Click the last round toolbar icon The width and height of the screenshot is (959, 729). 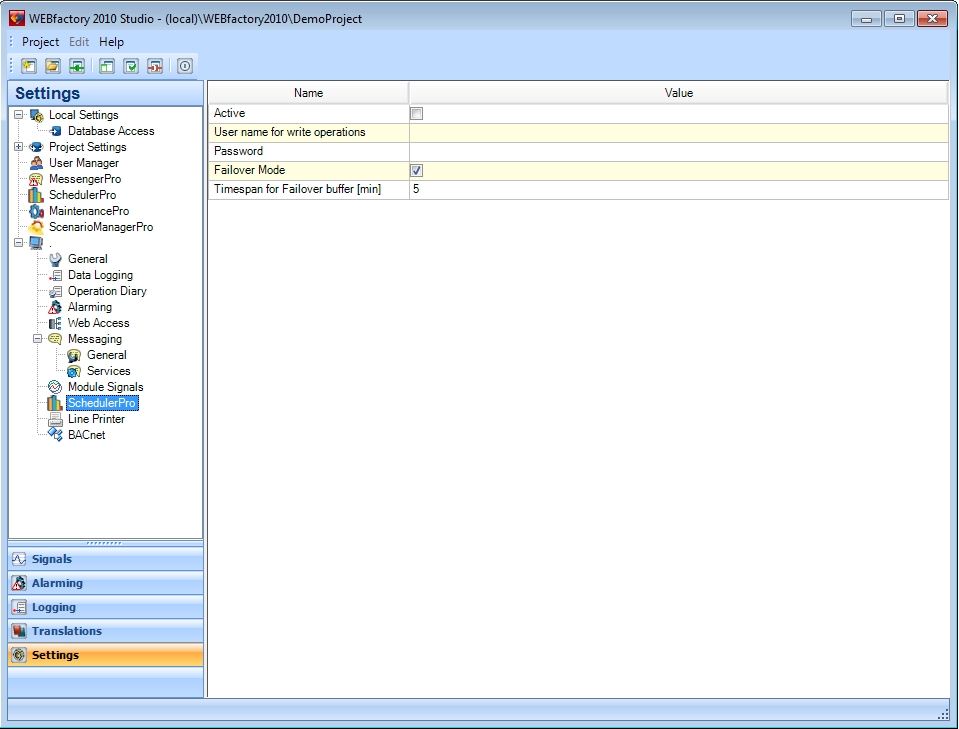[185, 66]
